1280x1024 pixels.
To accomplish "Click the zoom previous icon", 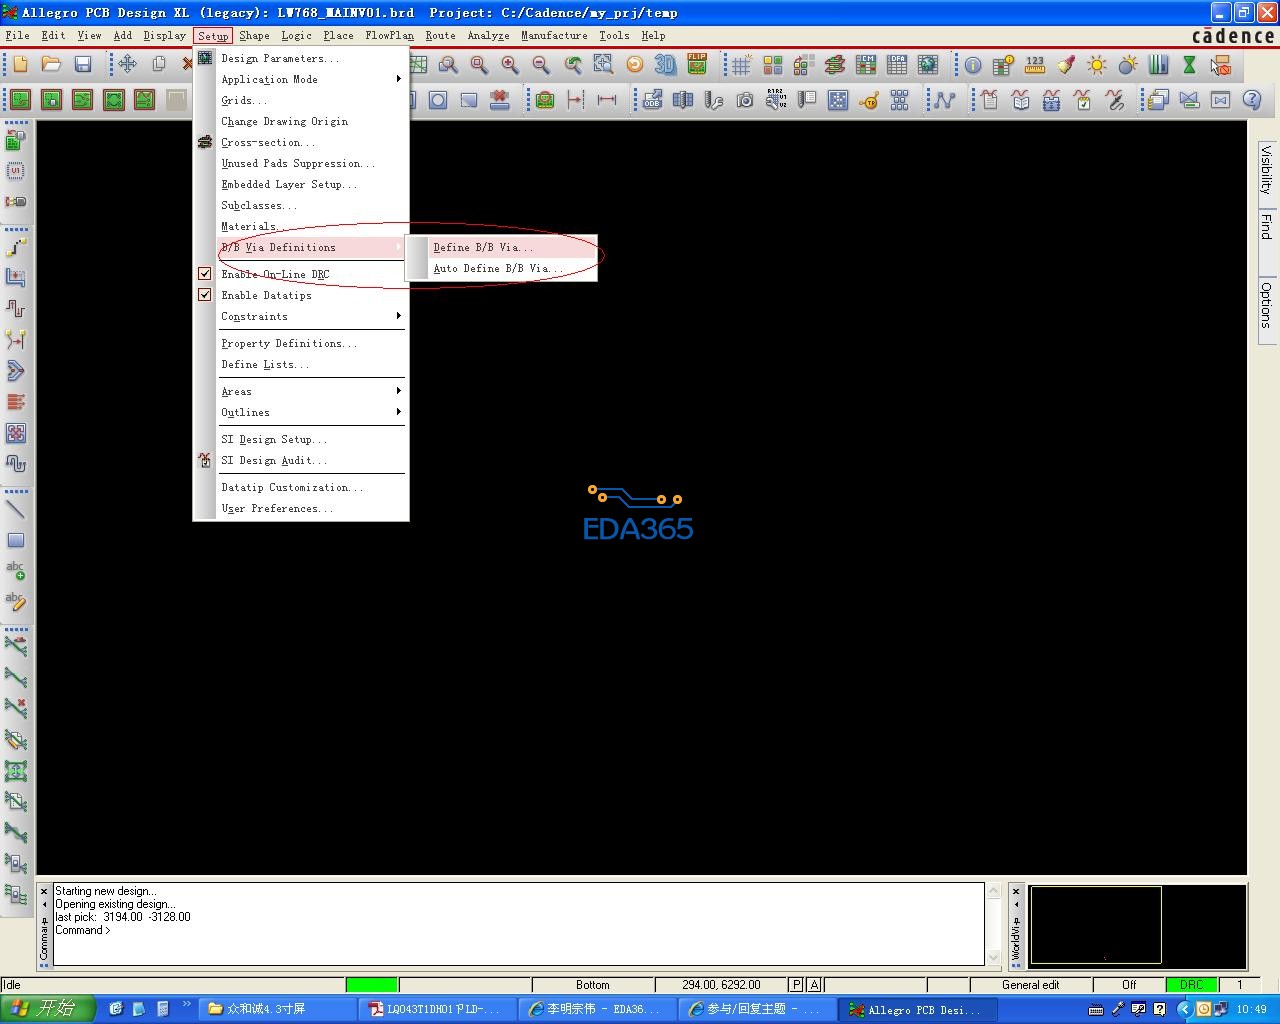I will point(572,65).
